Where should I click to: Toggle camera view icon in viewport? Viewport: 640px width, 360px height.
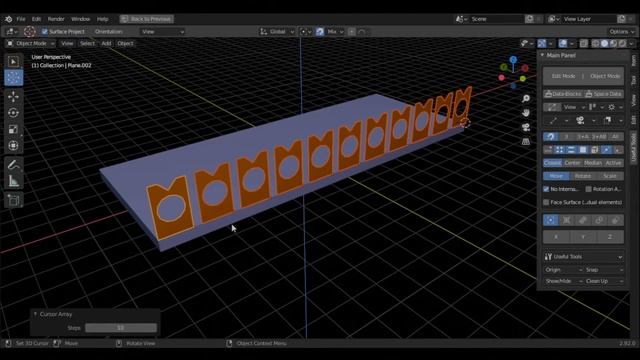[x=526, y=127]
